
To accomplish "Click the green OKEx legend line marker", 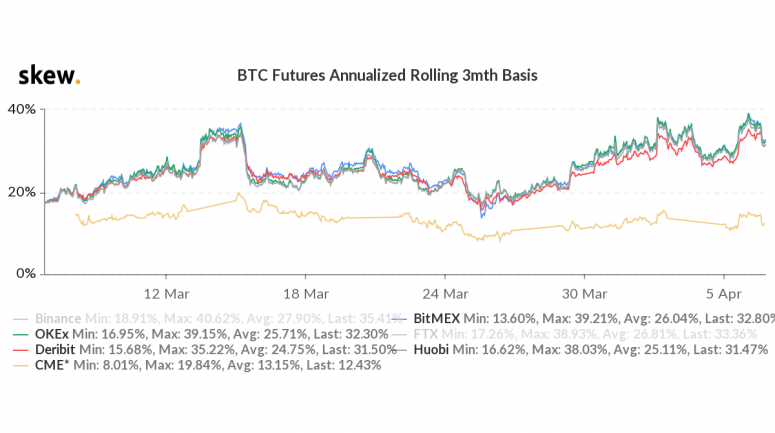I will [x=18, y=335].
